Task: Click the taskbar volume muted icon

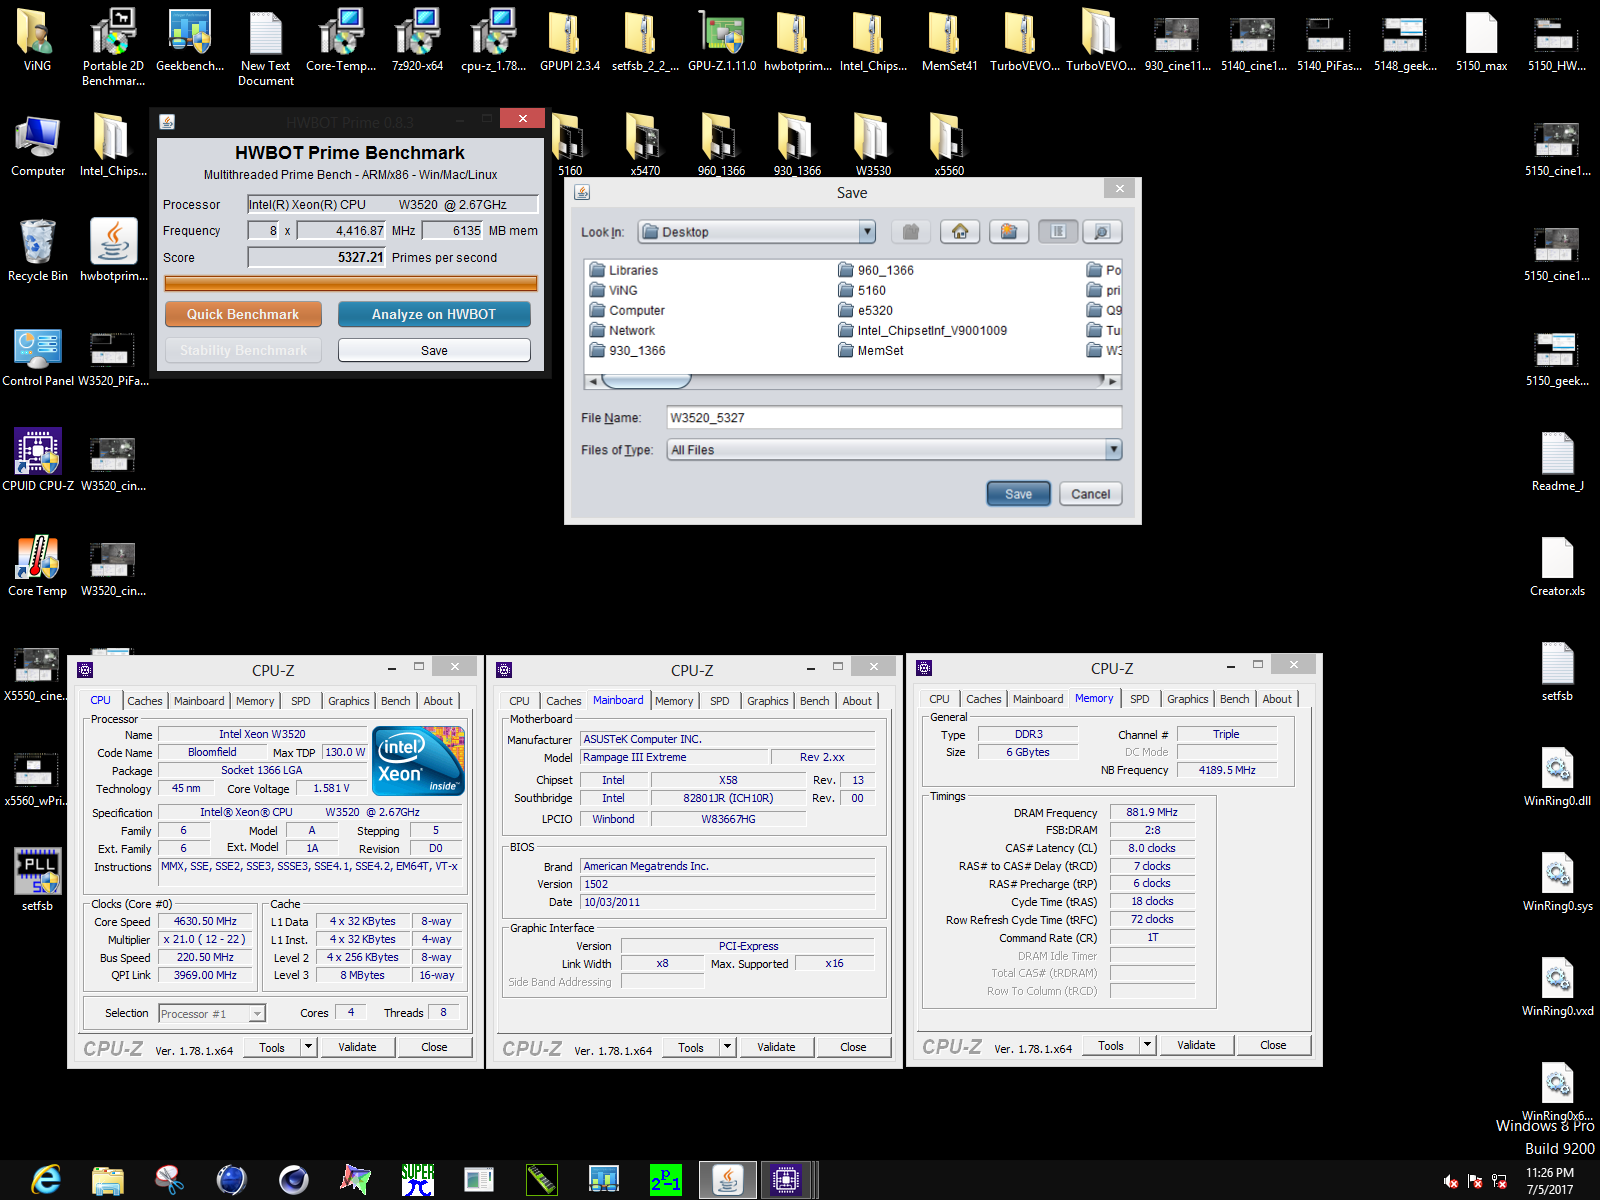Action: pyautogui.click(x=1451, y=1181)
